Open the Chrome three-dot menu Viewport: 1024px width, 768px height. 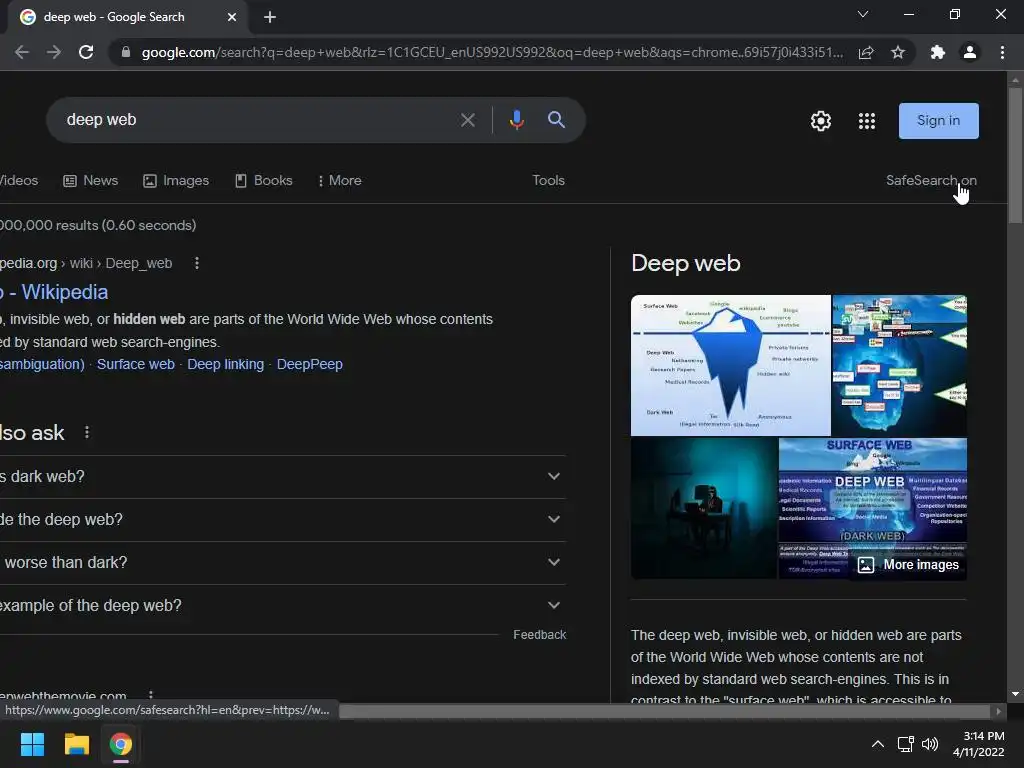(1002, 52)
